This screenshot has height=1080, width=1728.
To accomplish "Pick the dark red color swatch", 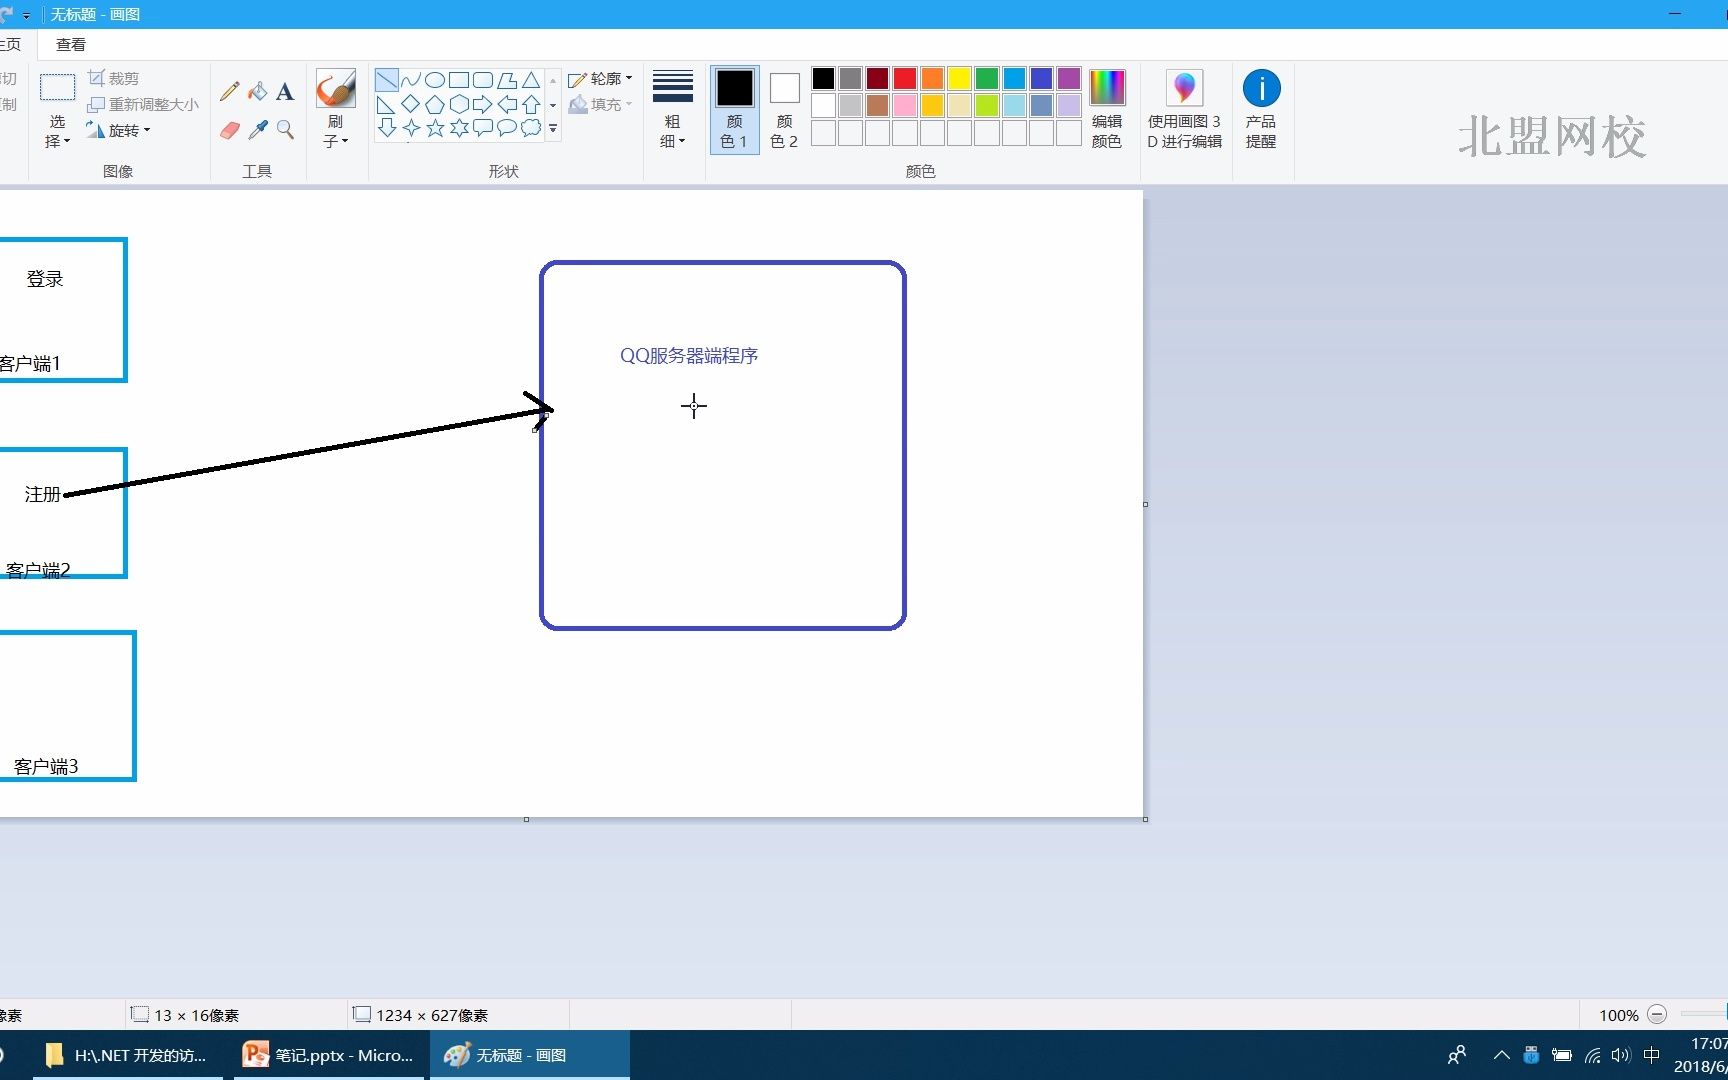I will coord(878,78).
